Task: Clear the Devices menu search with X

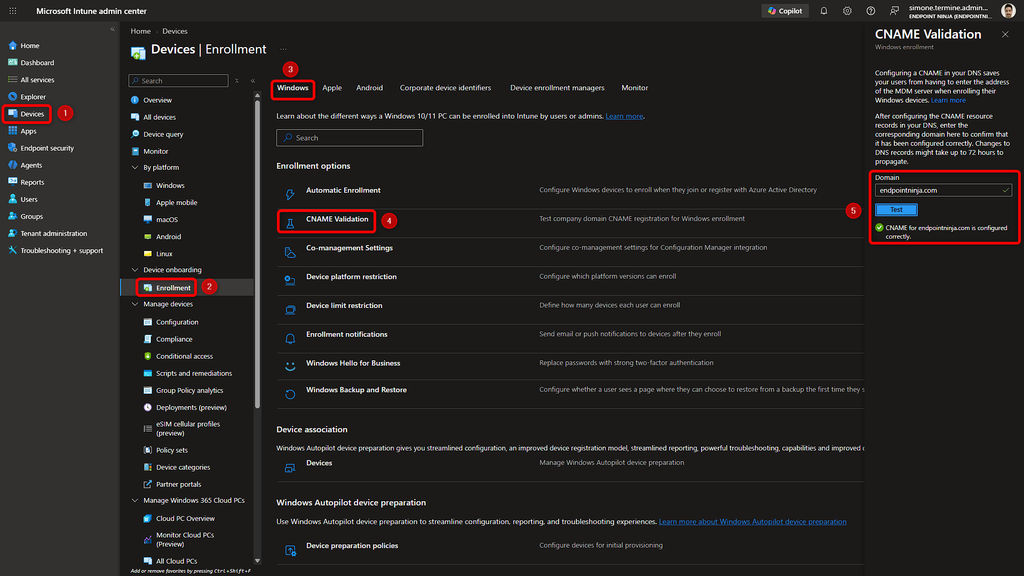Action: tap(236, 81)
